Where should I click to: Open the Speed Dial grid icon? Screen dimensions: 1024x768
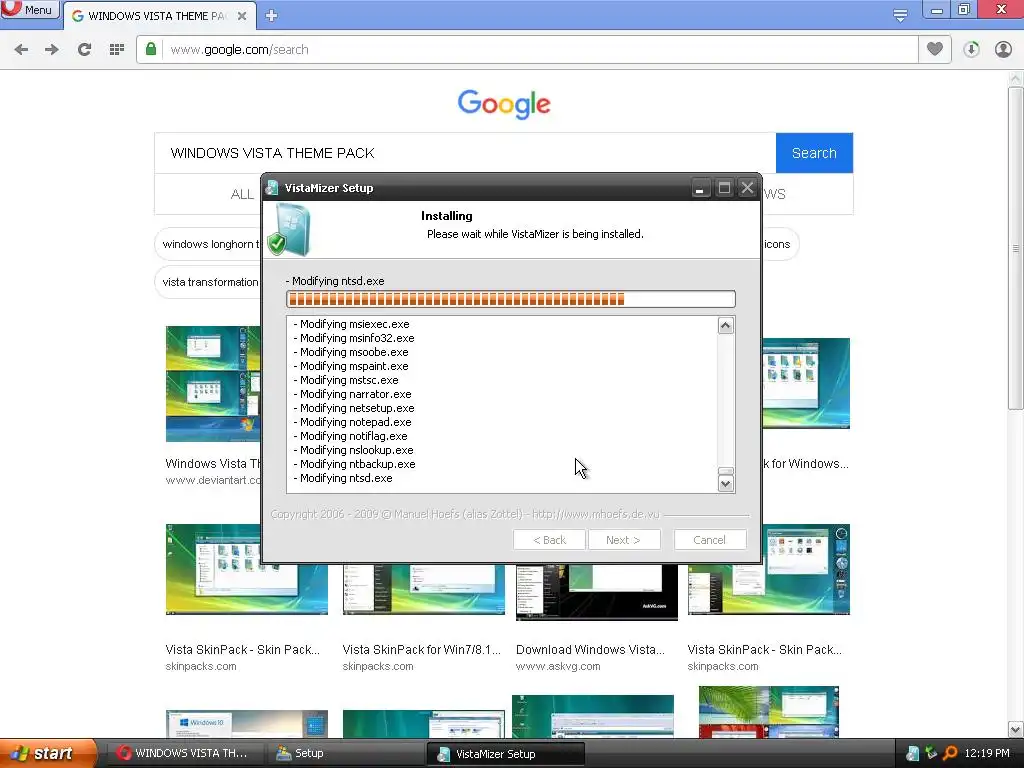(x=117, y=50)
